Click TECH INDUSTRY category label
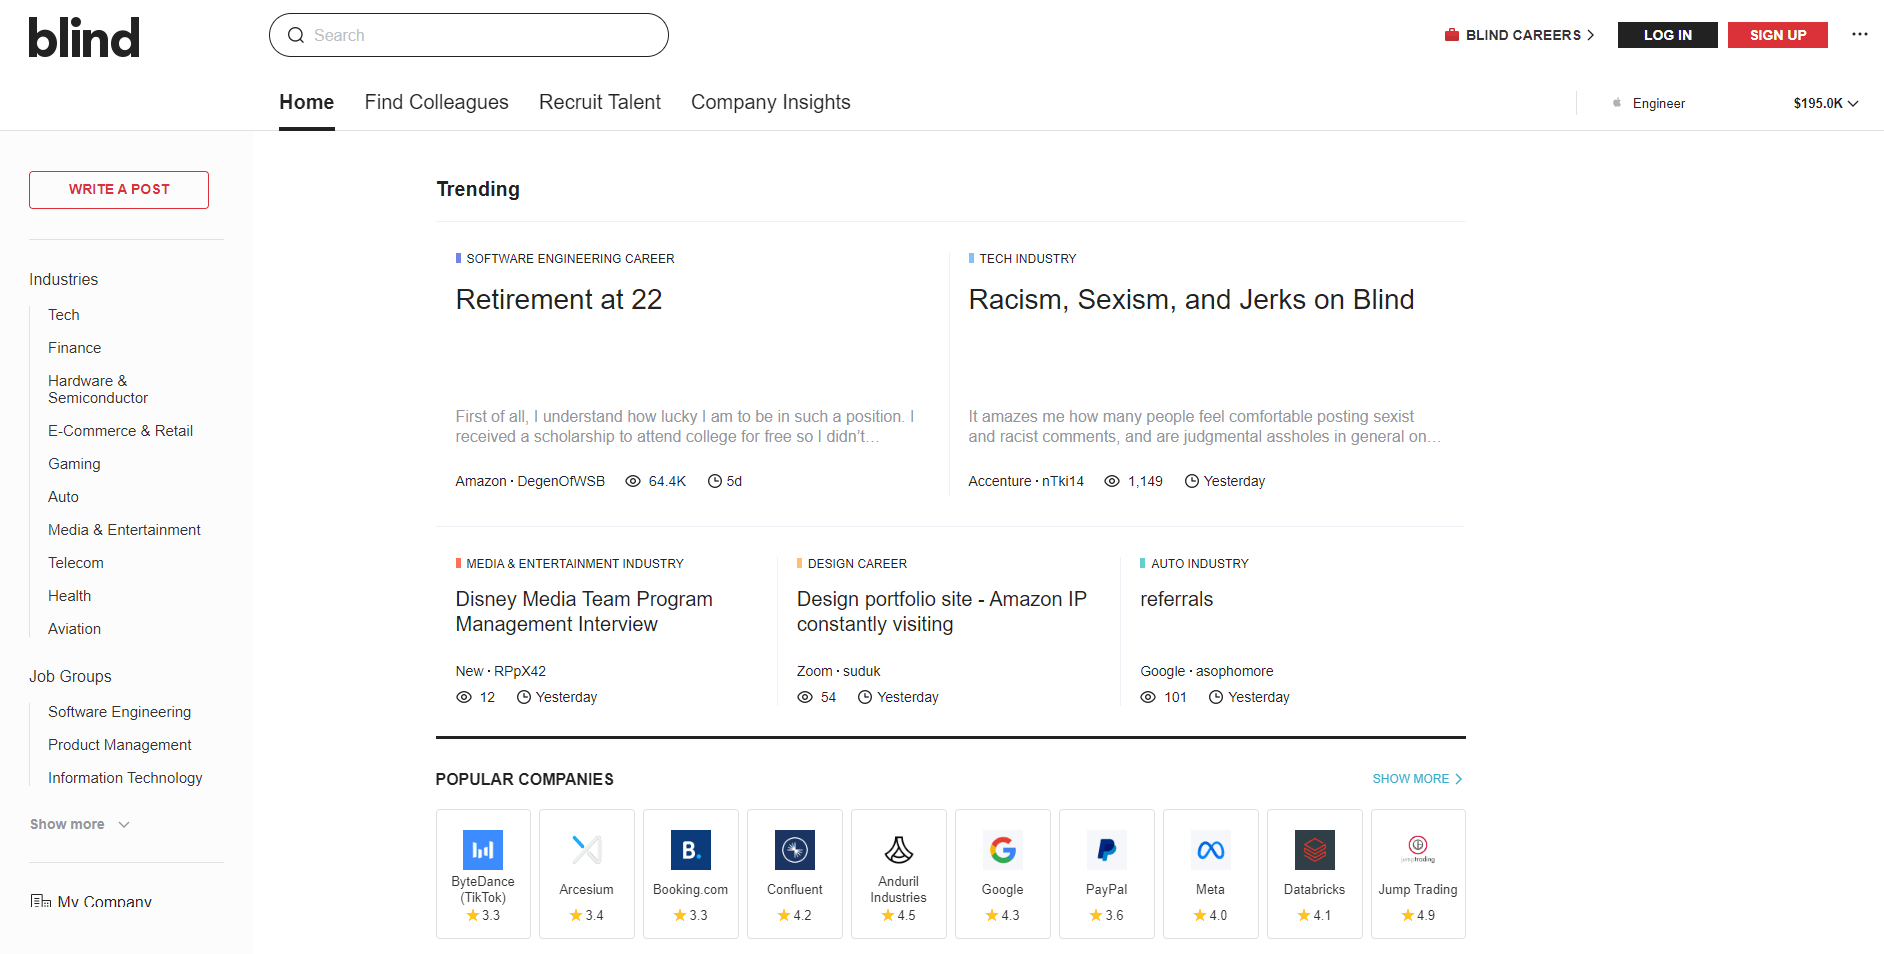The height and width of the screenshot is (954, 1884). [1028, 259]
